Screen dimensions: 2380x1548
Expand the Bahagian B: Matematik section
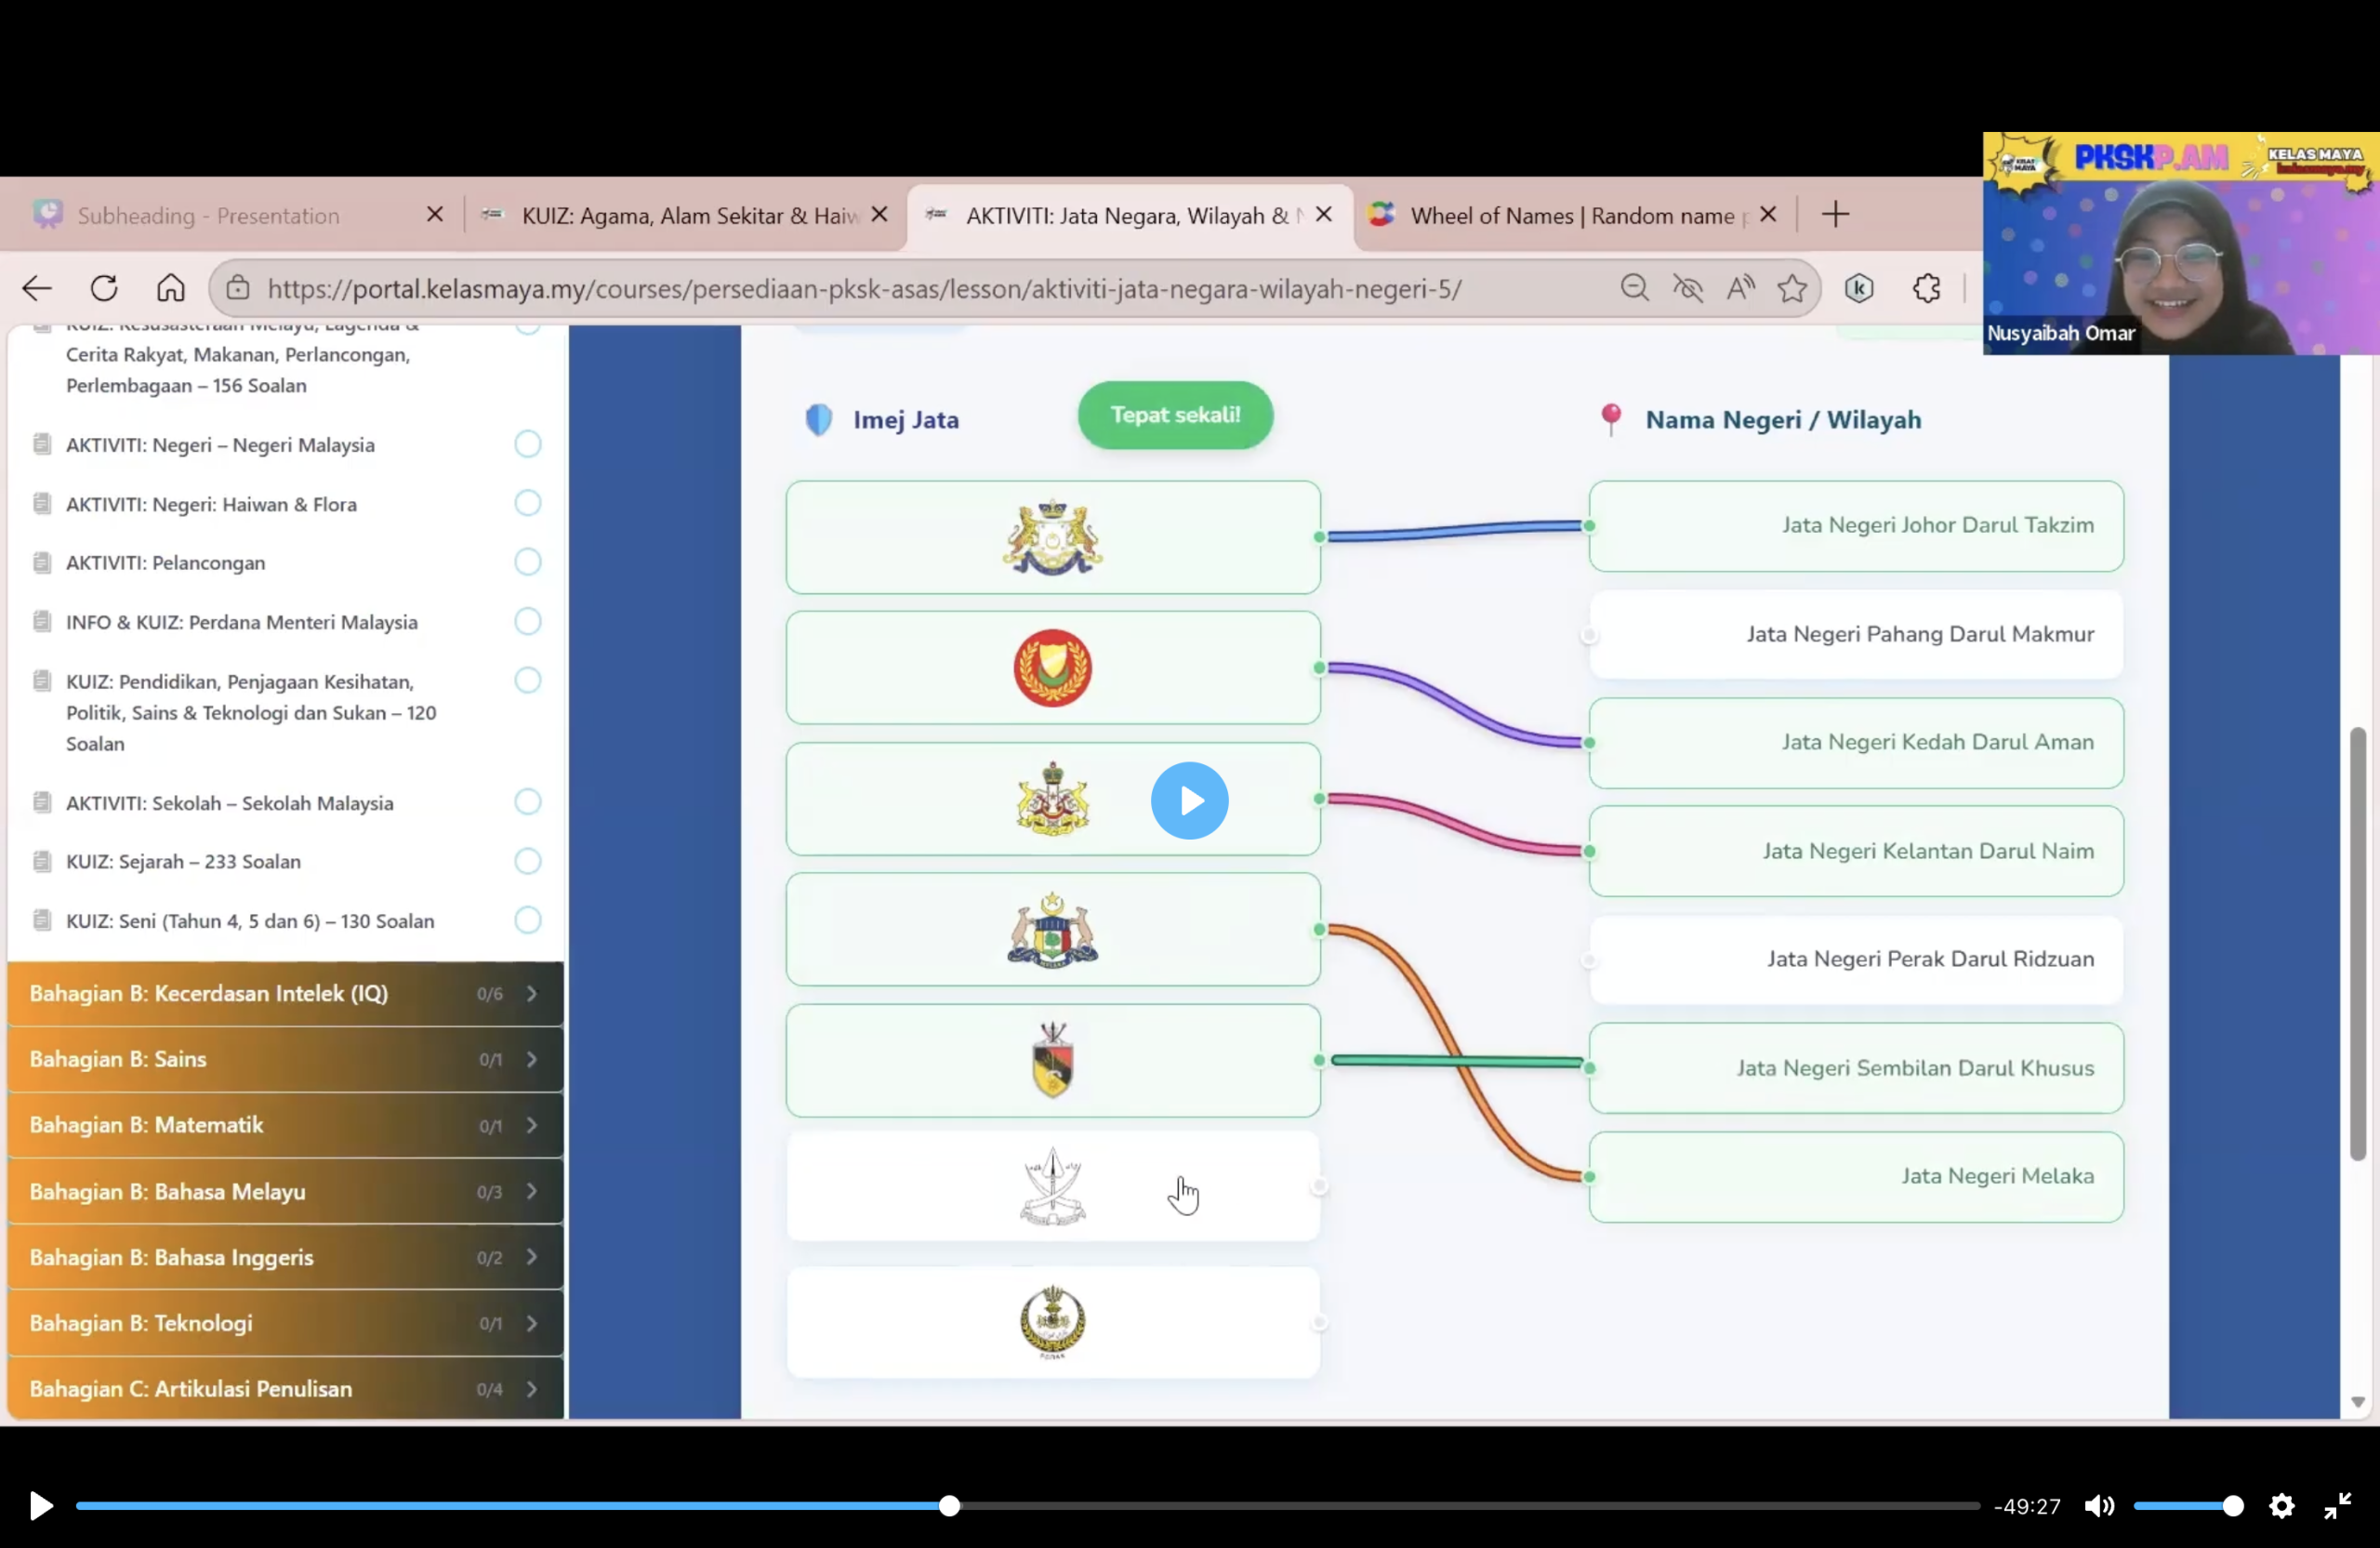[x=285, y=1126]
